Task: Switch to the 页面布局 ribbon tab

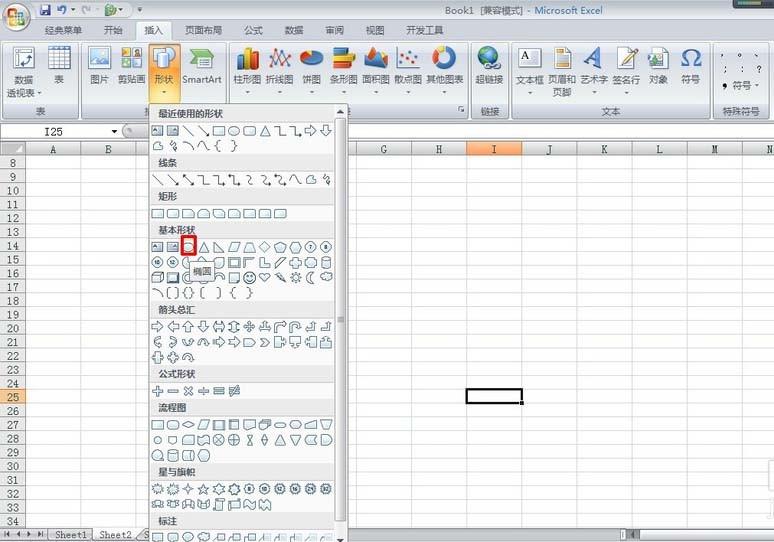Action: click(204, 30)
